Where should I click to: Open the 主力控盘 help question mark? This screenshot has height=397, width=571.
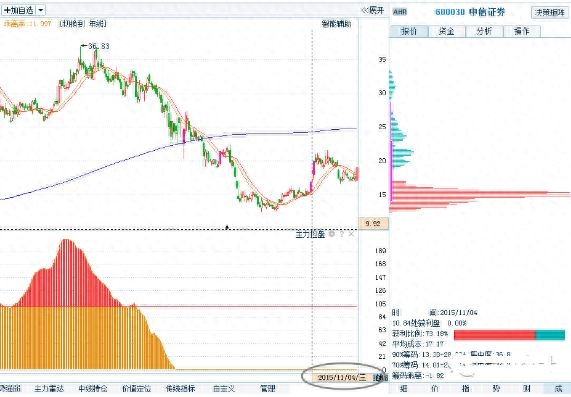342,234
